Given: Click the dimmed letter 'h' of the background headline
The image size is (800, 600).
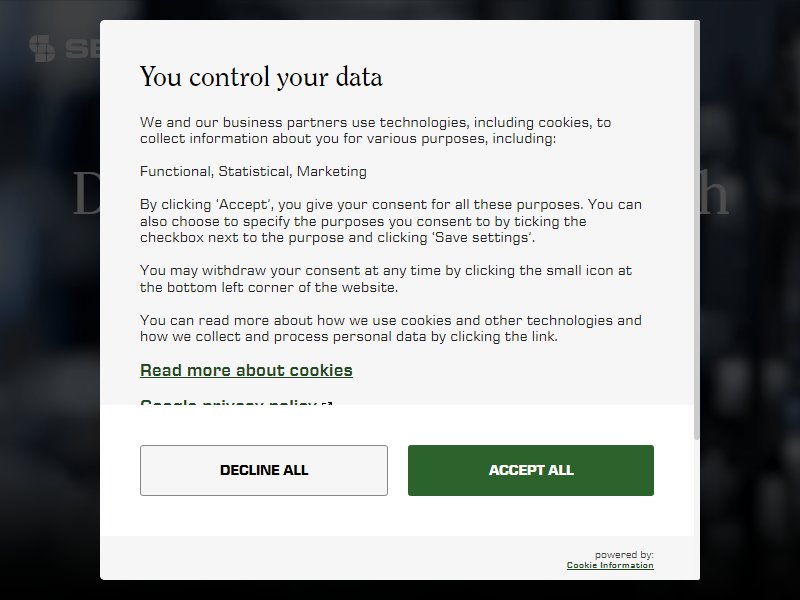Looking at the screenshot, I should click(714, 193).
